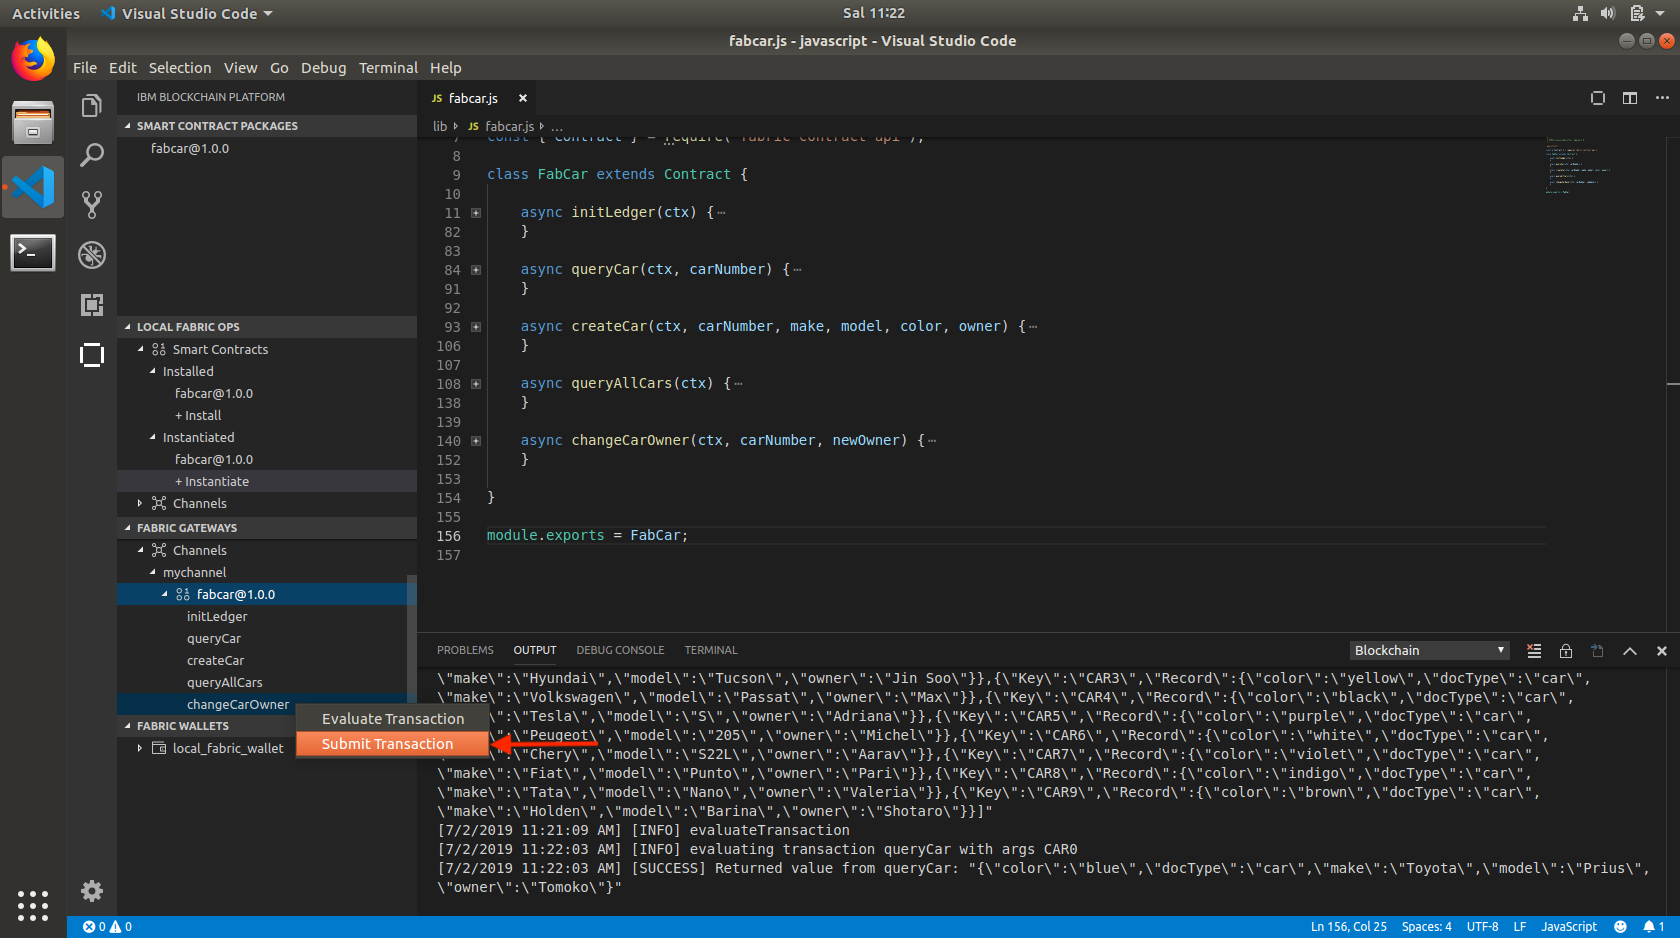The height and width of the screenshot is (938, 1680).
Task: Maximize the bottom panel
Action: [x=1630, y=651]
